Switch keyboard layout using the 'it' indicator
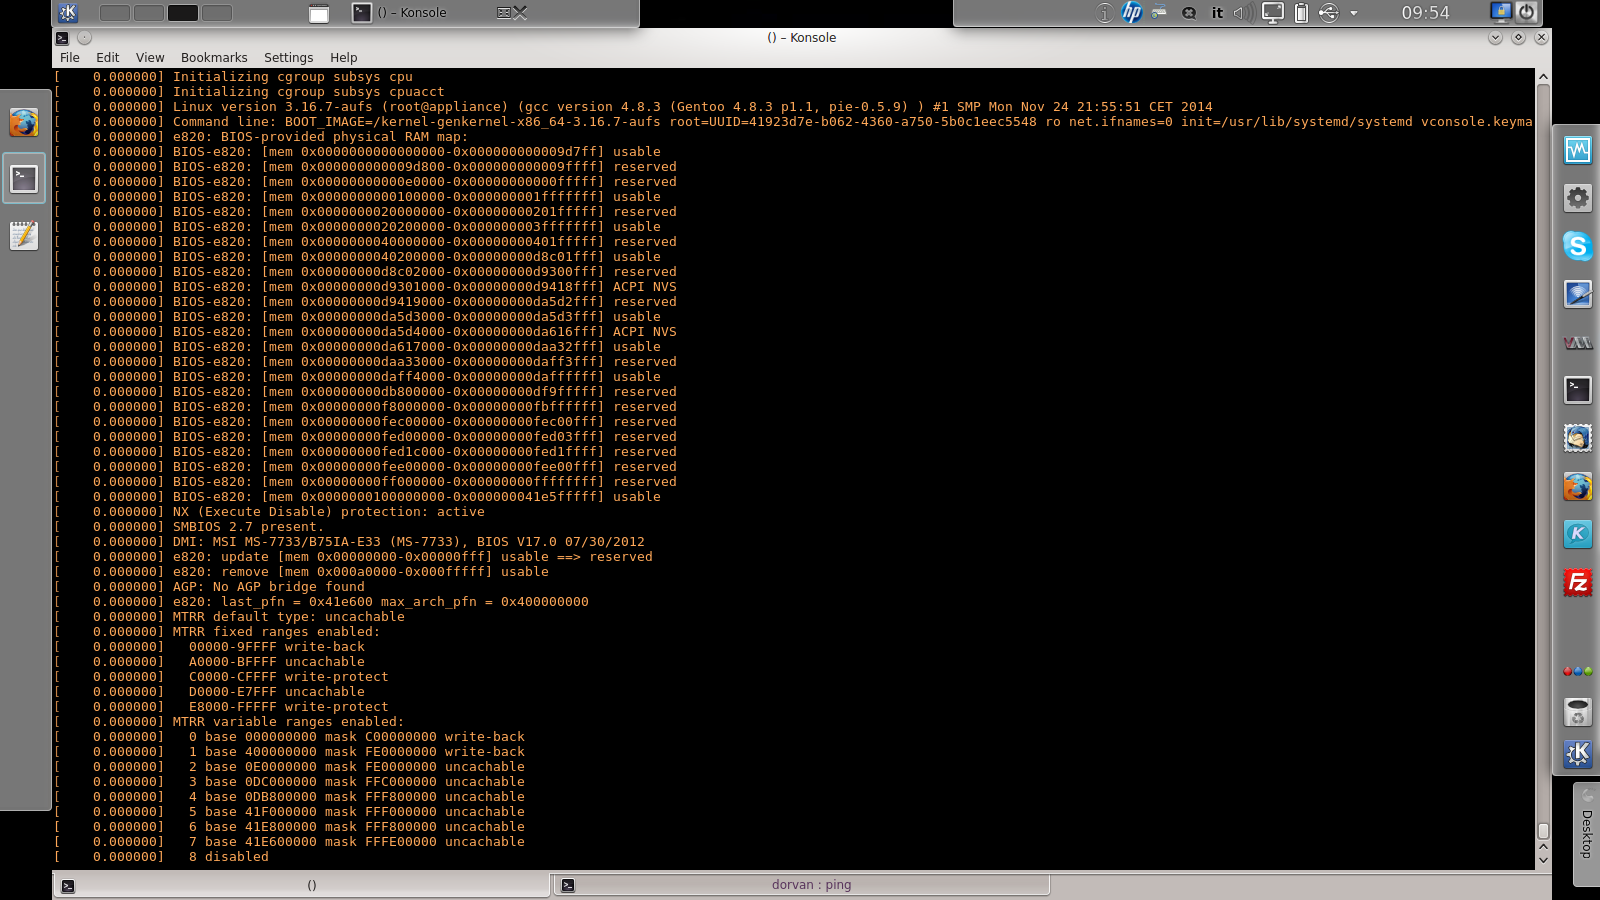 [1217, 13]
